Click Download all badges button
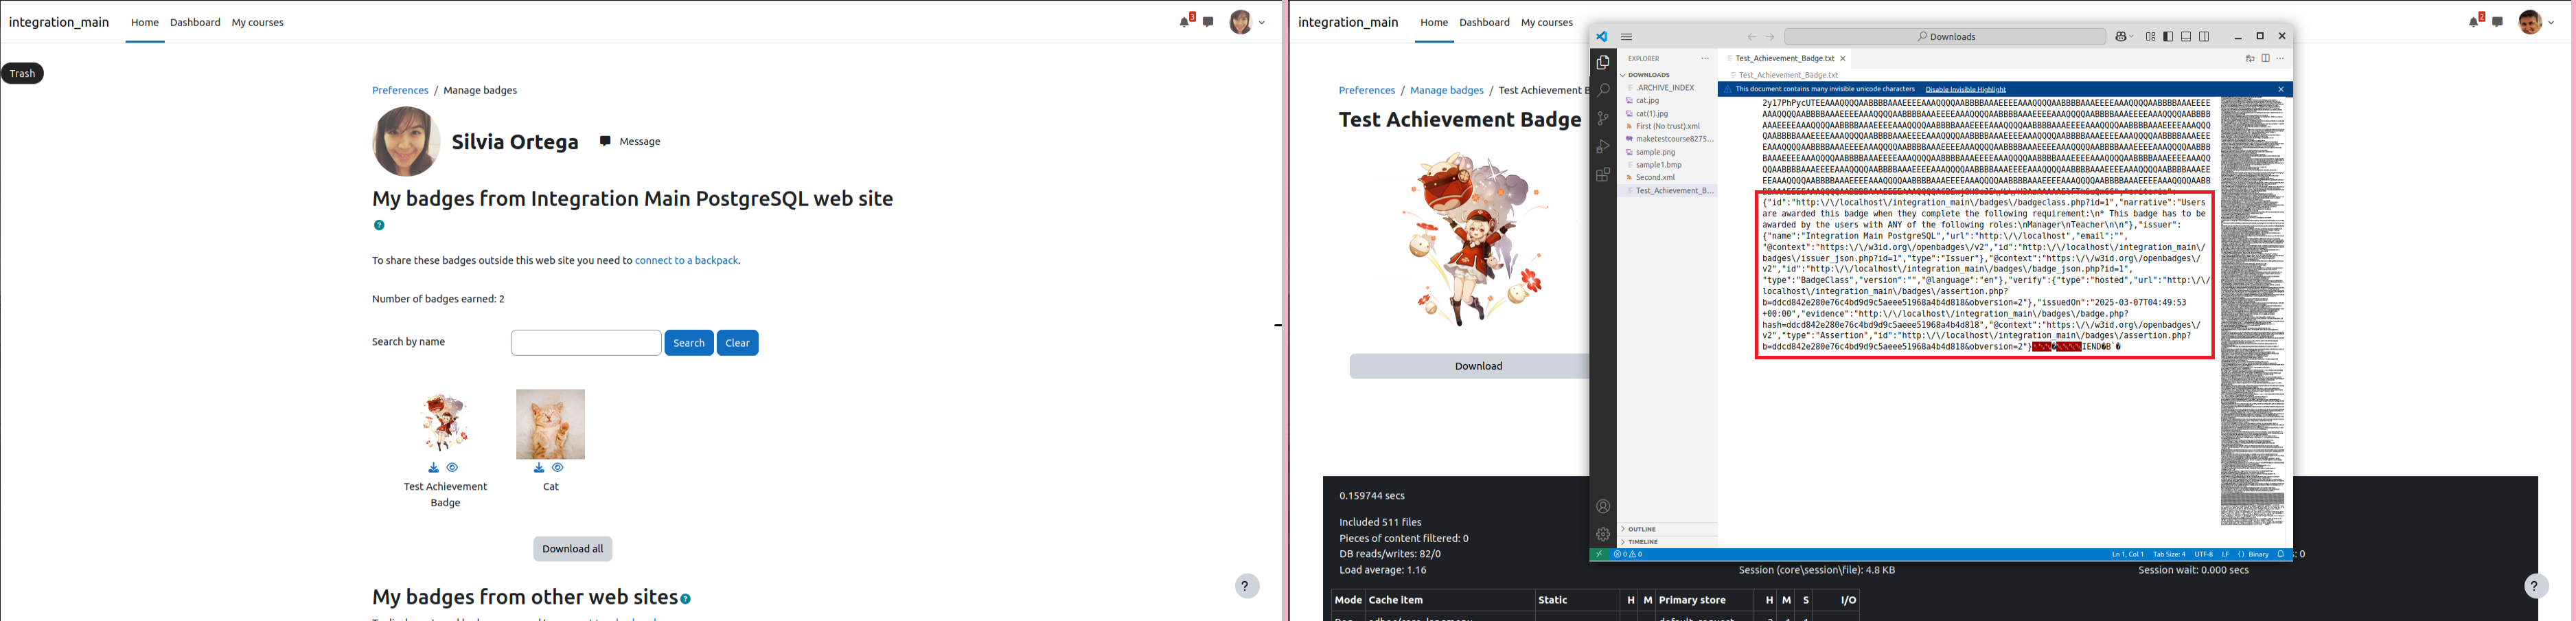2576x621 pixels. (x=573, y=549)
